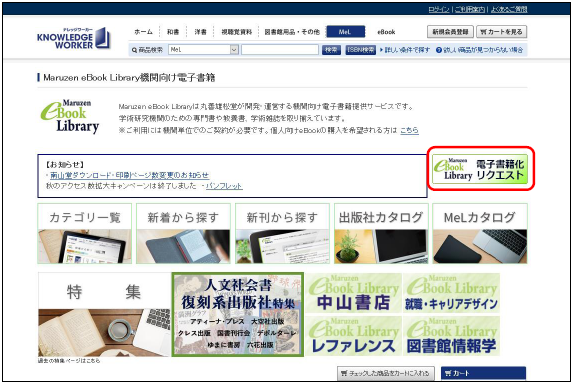Open the 新着から探す tile
Viewport: 574px width, 384px height.
183,234
